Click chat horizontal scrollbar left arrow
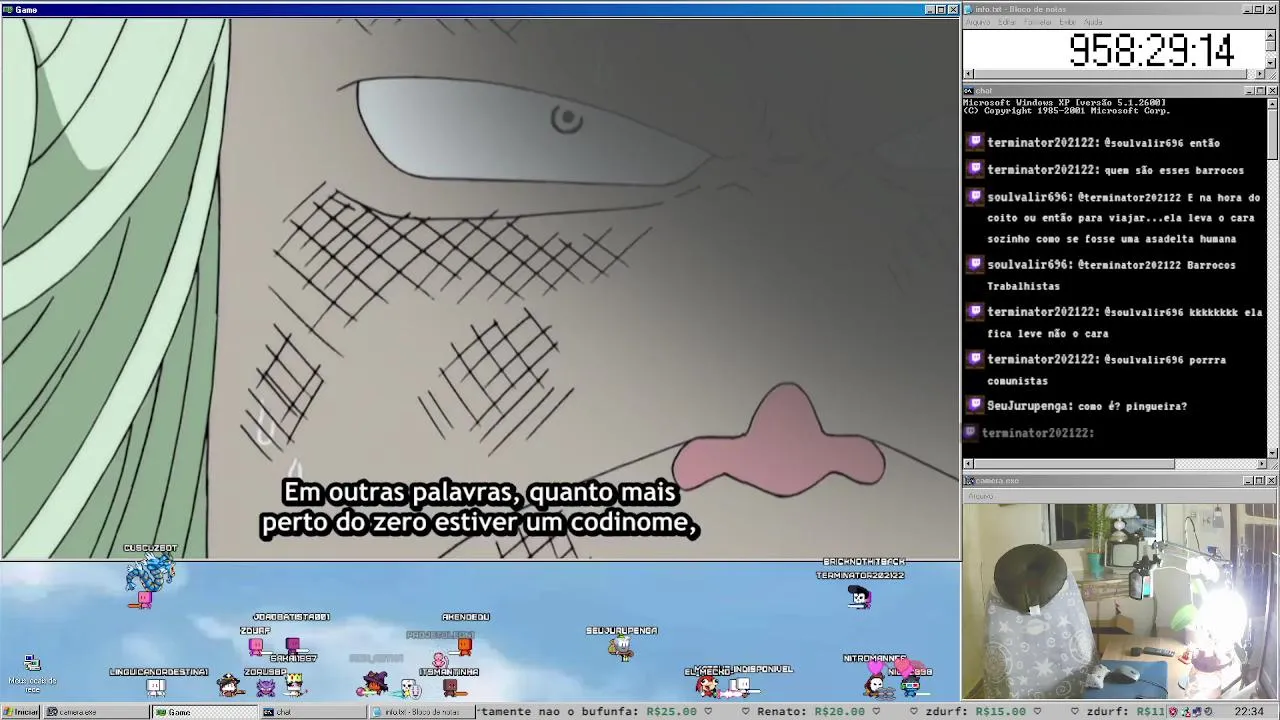The image size is (1280, 720). coord(968,464)
